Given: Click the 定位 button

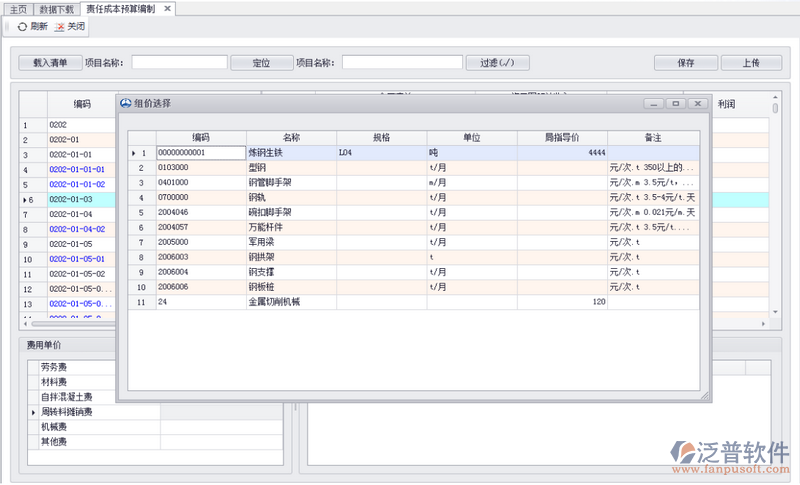Looking at the screenshot, I should (x=259, y=62).
